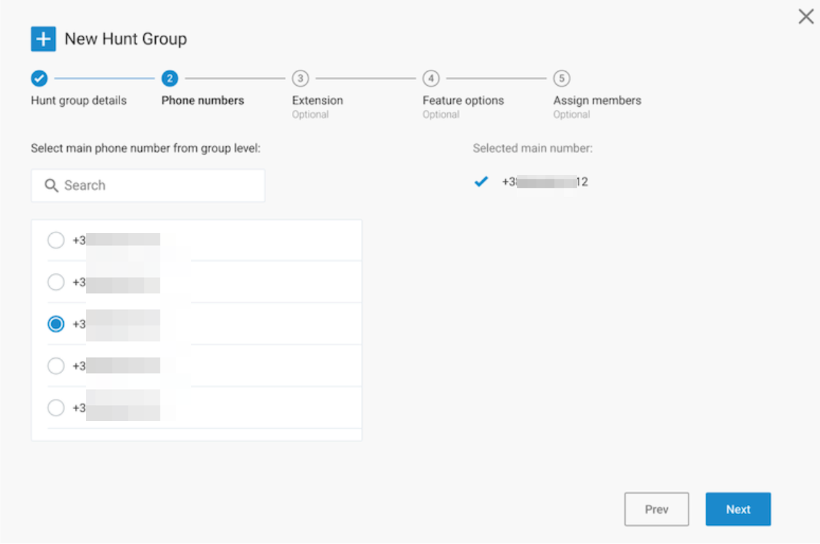Select the first phone number radio button

(x=56, y=240)
